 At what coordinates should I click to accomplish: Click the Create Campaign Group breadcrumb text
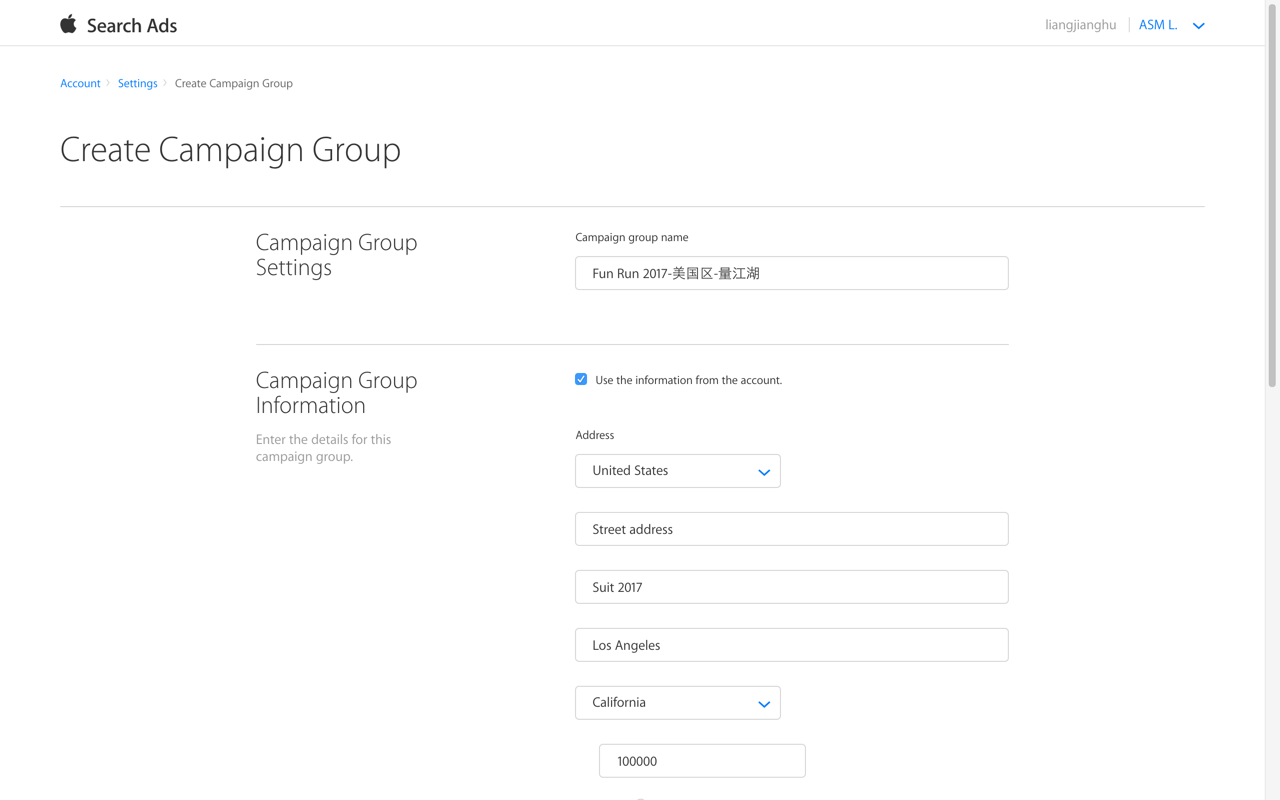(233, 83)
